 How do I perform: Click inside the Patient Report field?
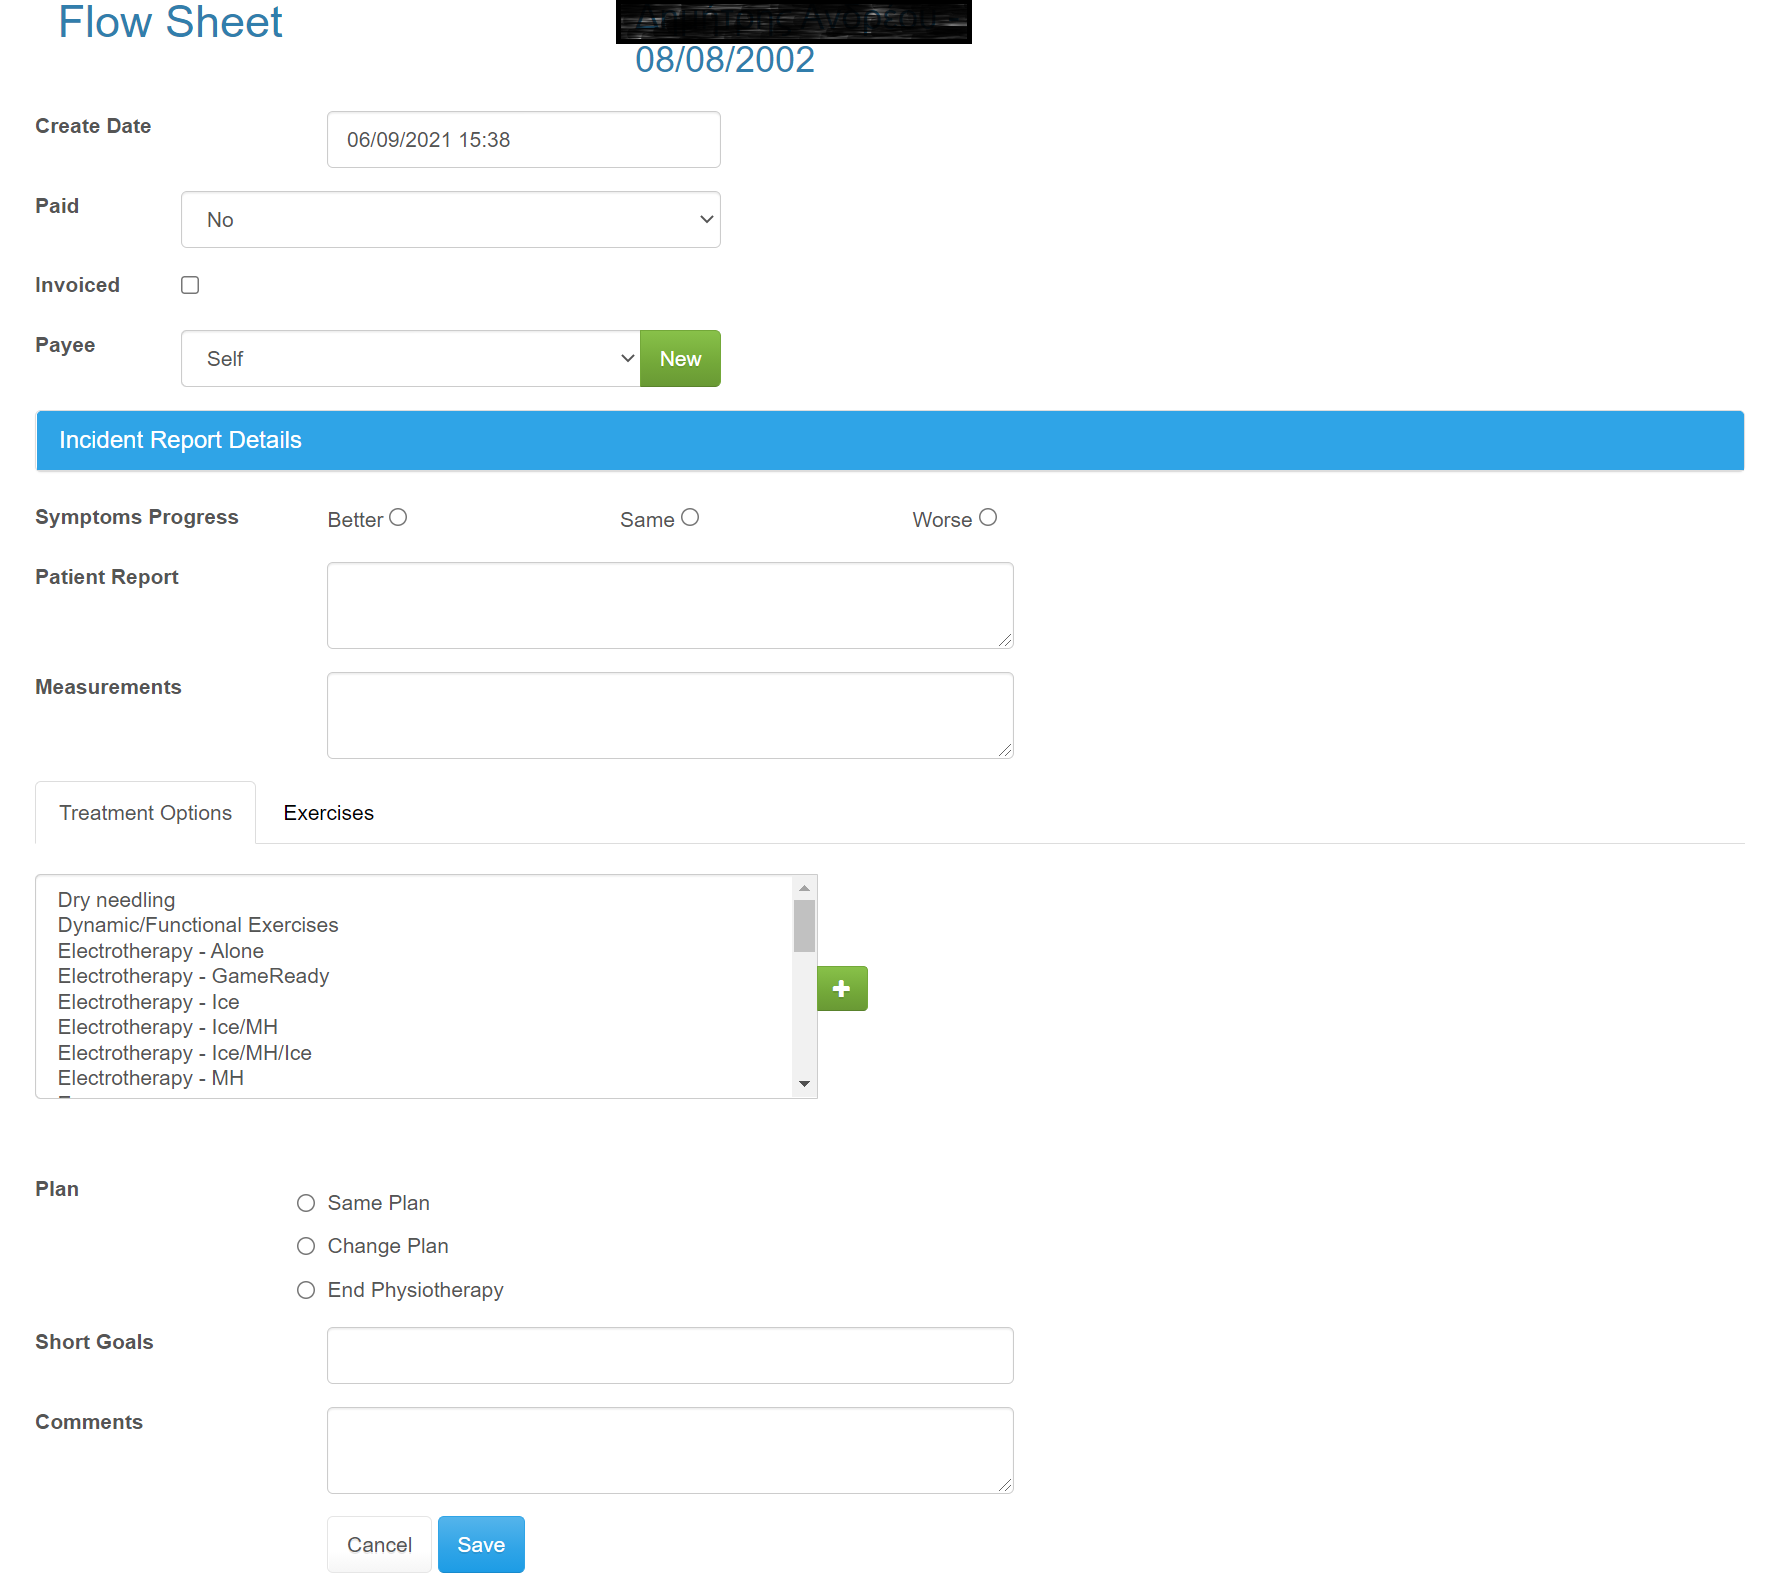pyautogui.click(x=669, y=605)
